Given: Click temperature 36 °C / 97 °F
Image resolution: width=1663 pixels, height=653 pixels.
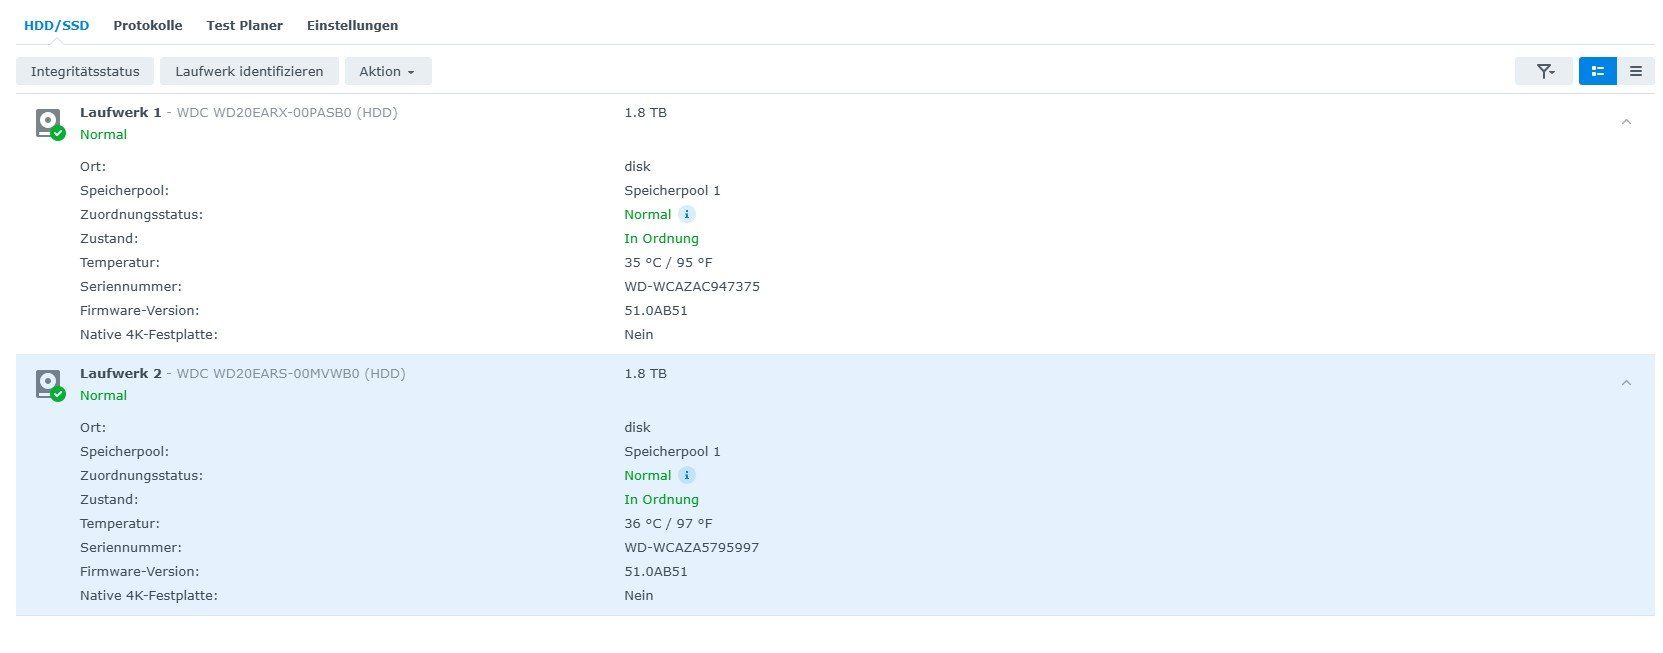Looking at the screenshot, I should pos(668,523).
